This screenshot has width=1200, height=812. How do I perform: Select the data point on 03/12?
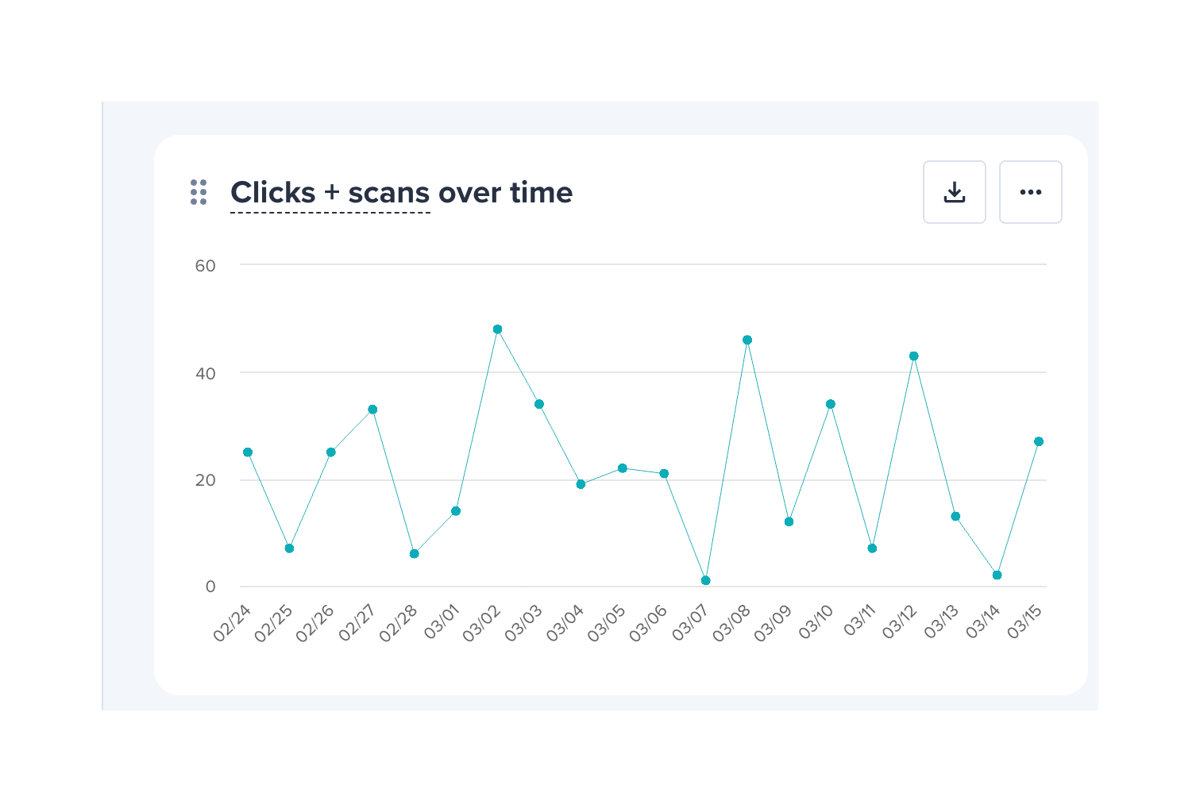[x=912, y=355]
